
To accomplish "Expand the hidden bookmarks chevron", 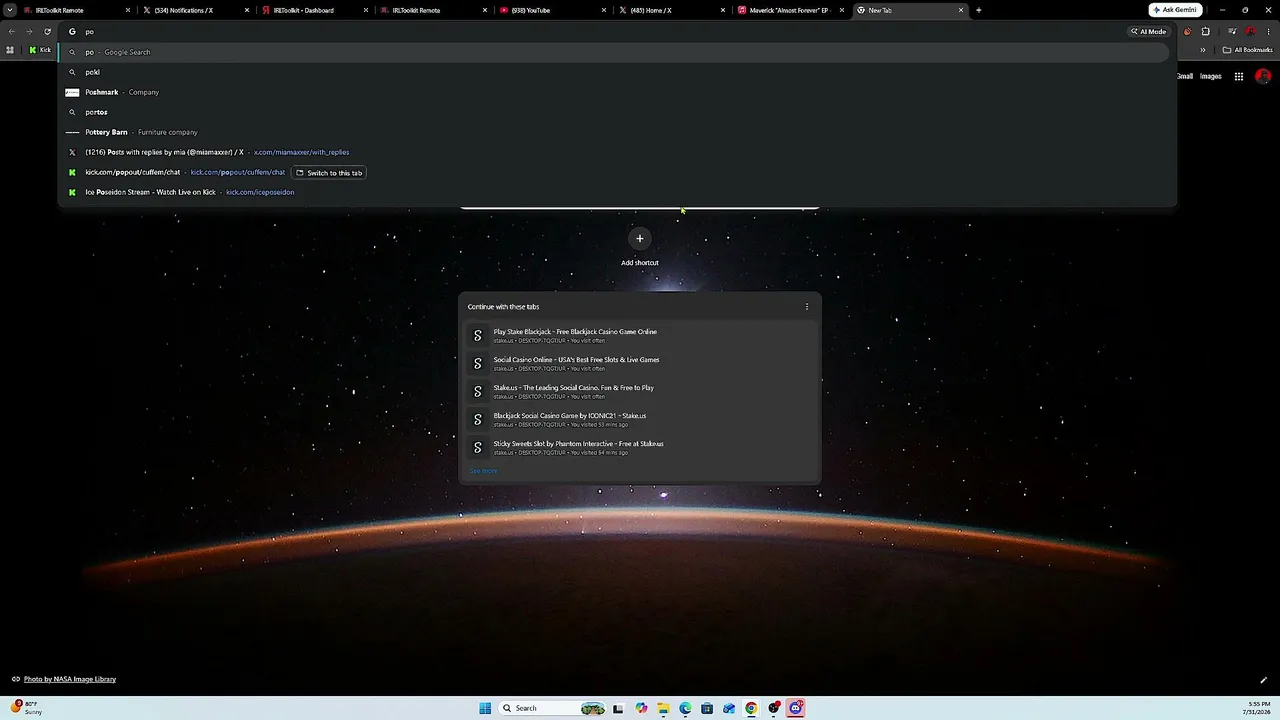I will tap(1203, 50).
